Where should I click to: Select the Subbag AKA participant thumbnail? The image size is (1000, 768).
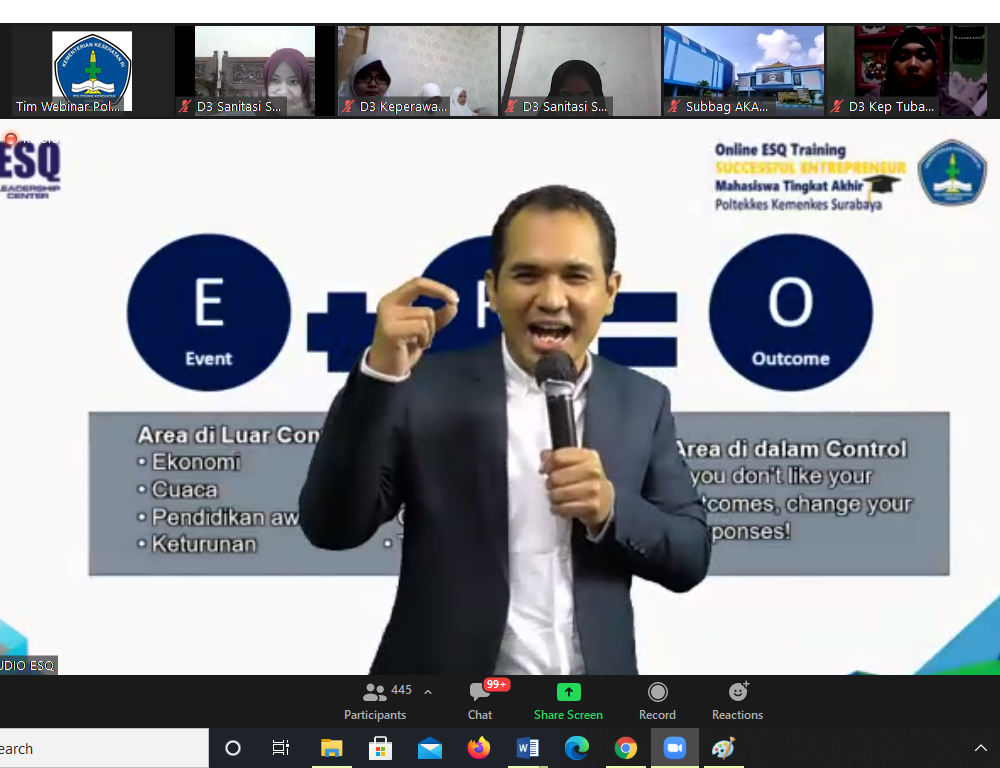coord(743,72)
